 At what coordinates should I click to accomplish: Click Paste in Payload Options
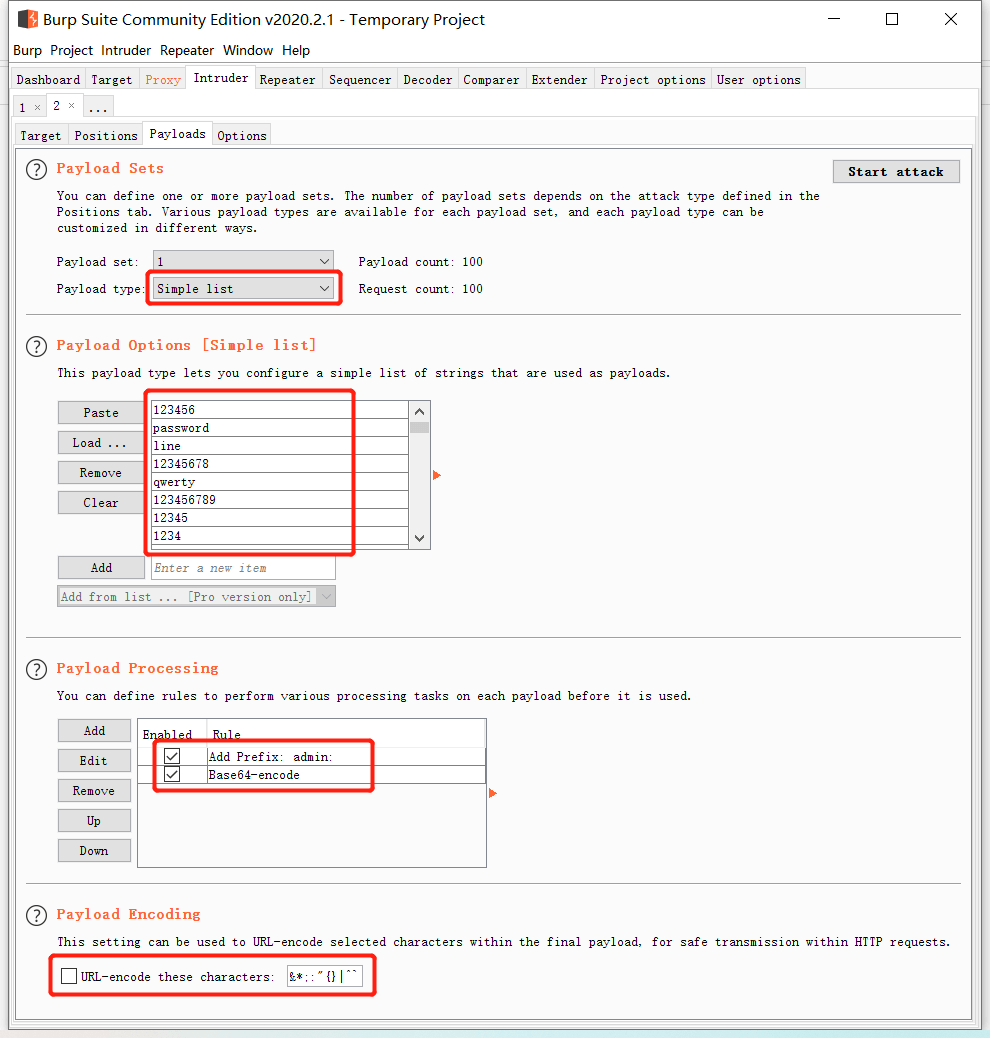(101, 412)
